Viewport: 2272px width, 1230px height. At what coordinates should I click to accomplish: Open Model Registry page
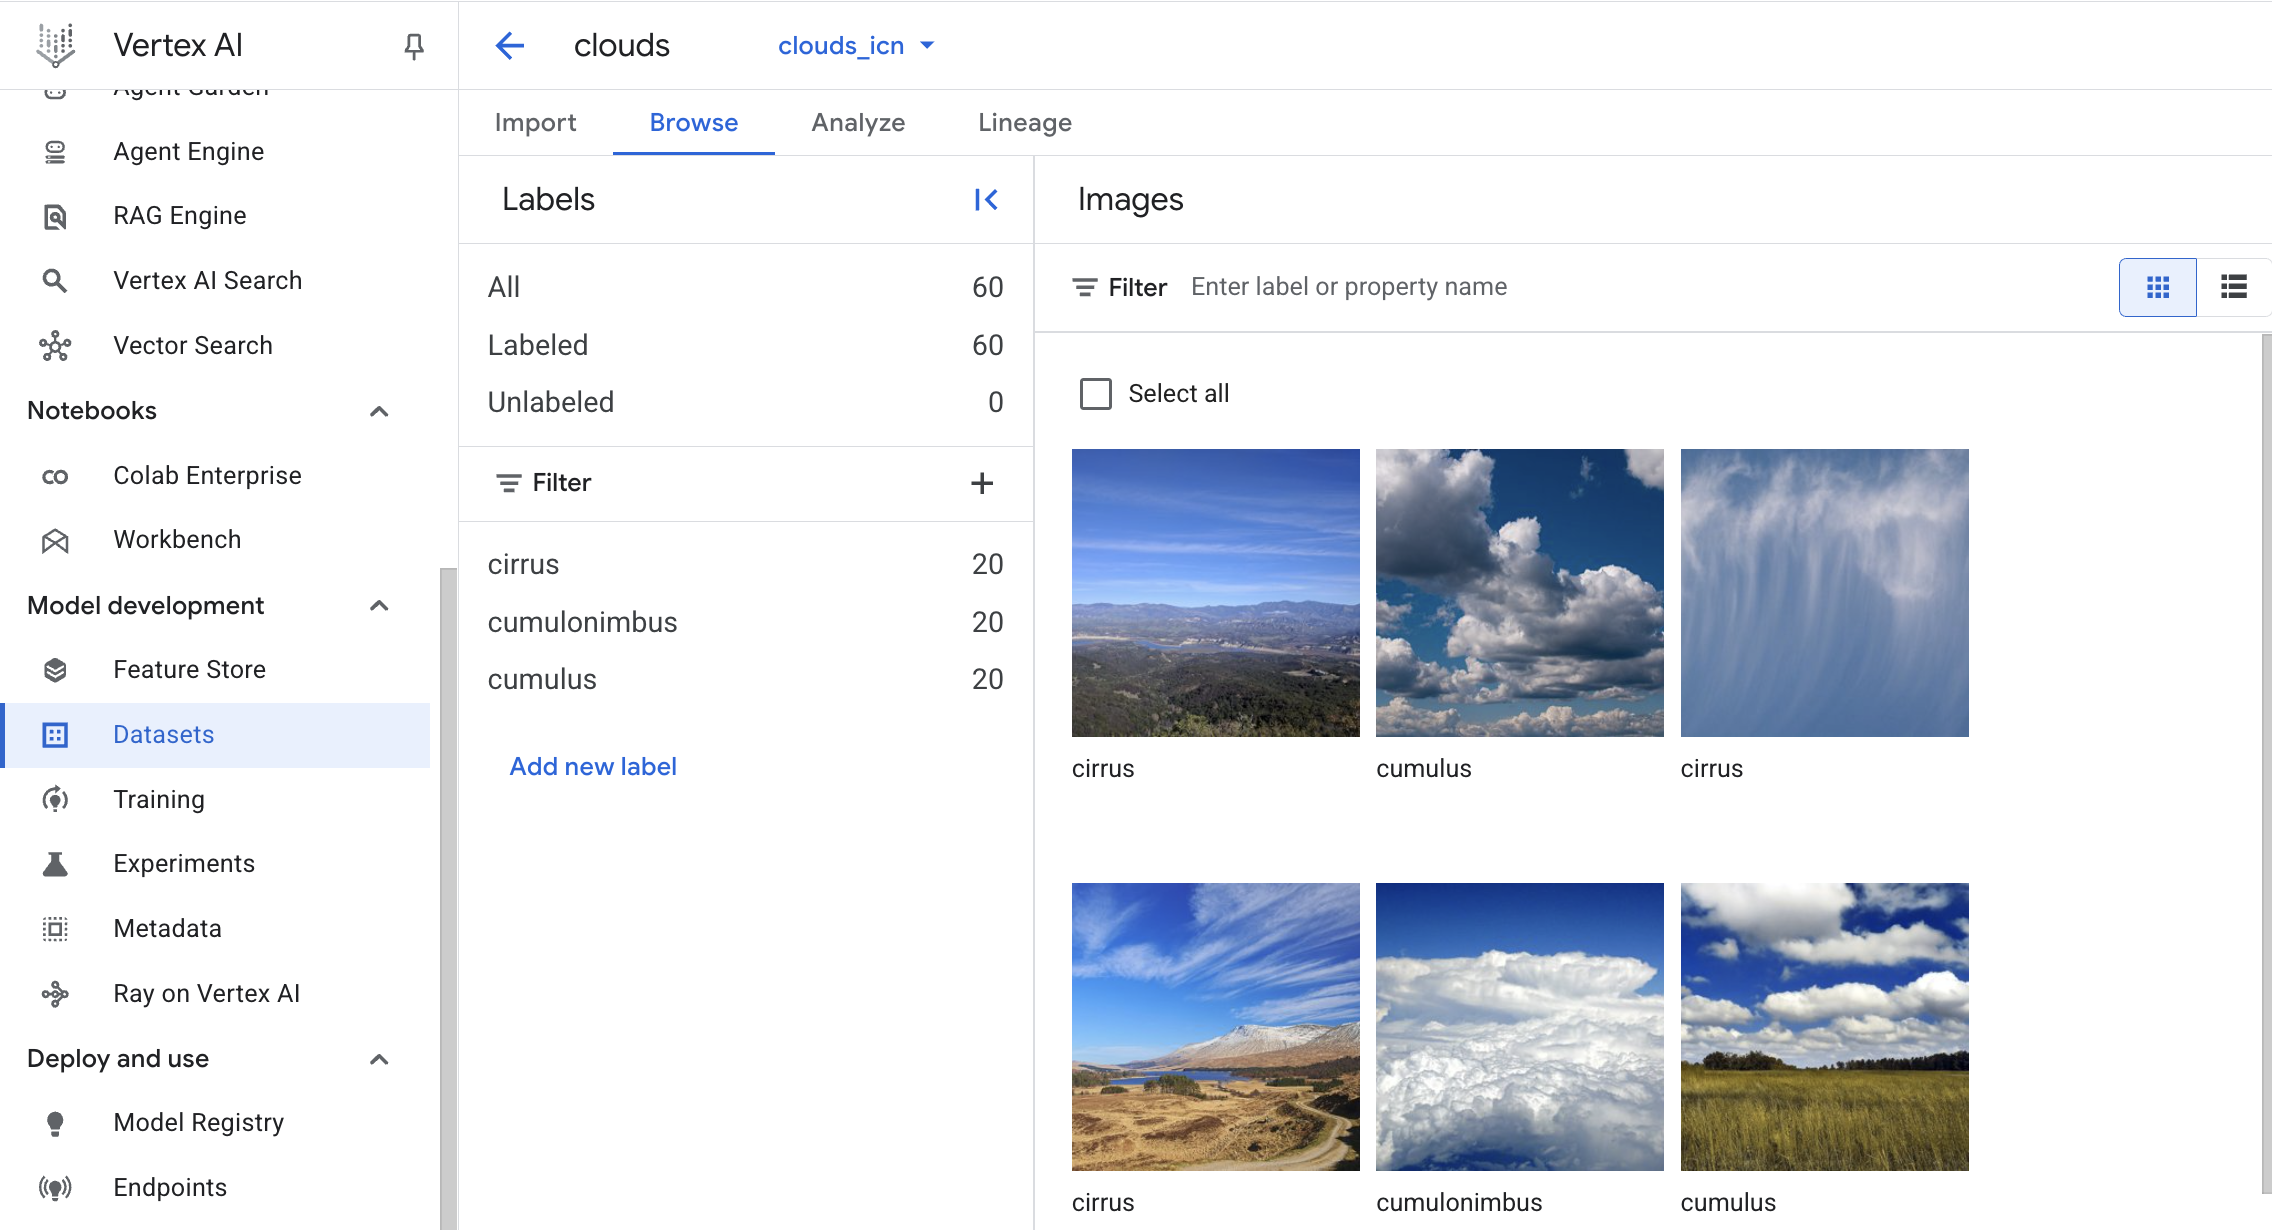click(199, 1123)
